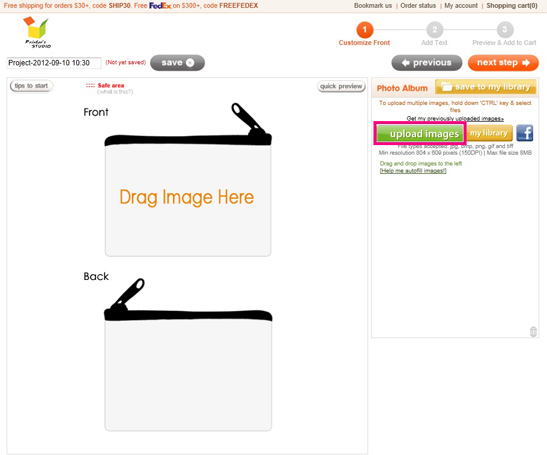Click the green upload images button
Viewport: 547px width, 455px height.
(x=420, y=133)
